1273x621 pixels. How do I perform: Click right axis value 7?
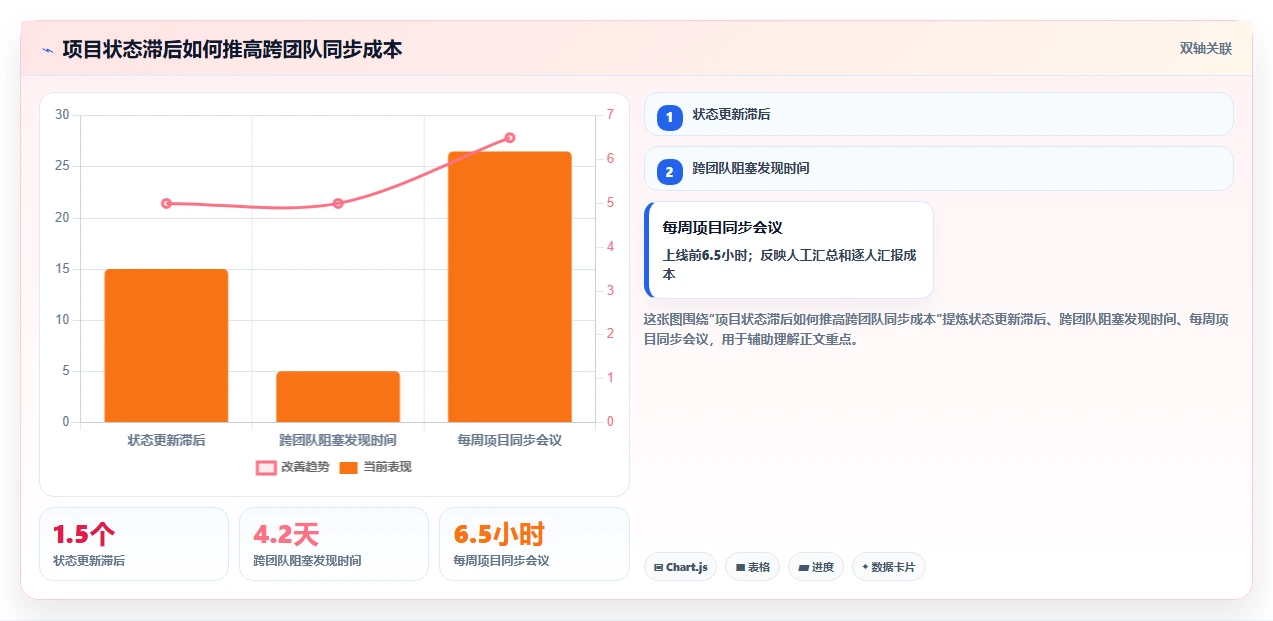click(610, 115)
